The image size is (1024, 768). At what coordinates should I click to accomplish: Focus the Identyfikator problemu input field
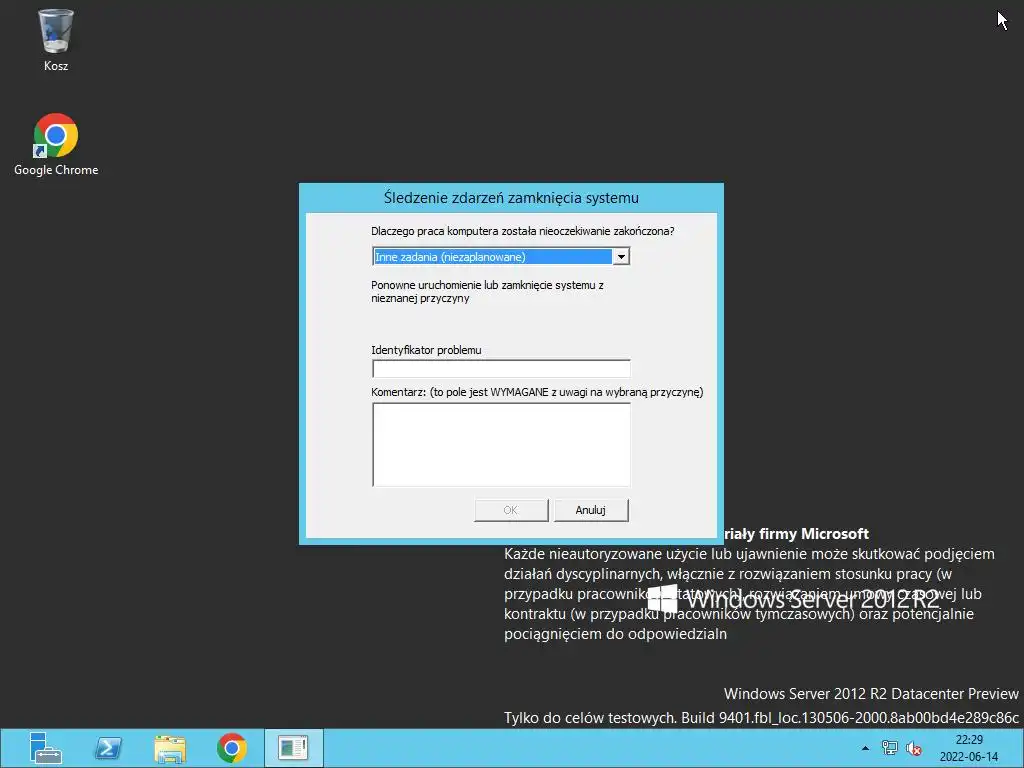click(x=501, y=369)
